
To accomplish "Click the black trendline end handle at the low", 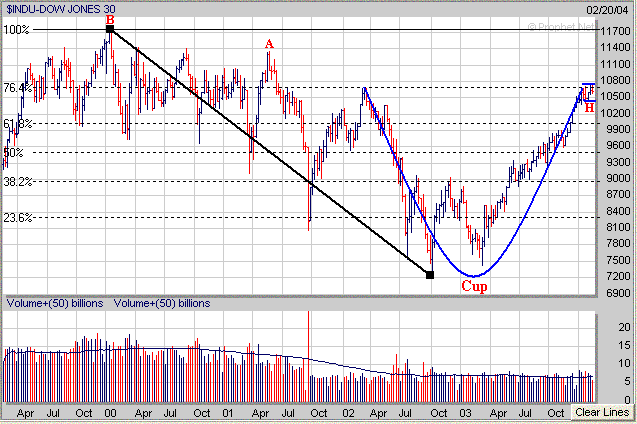I will [430, 275].
